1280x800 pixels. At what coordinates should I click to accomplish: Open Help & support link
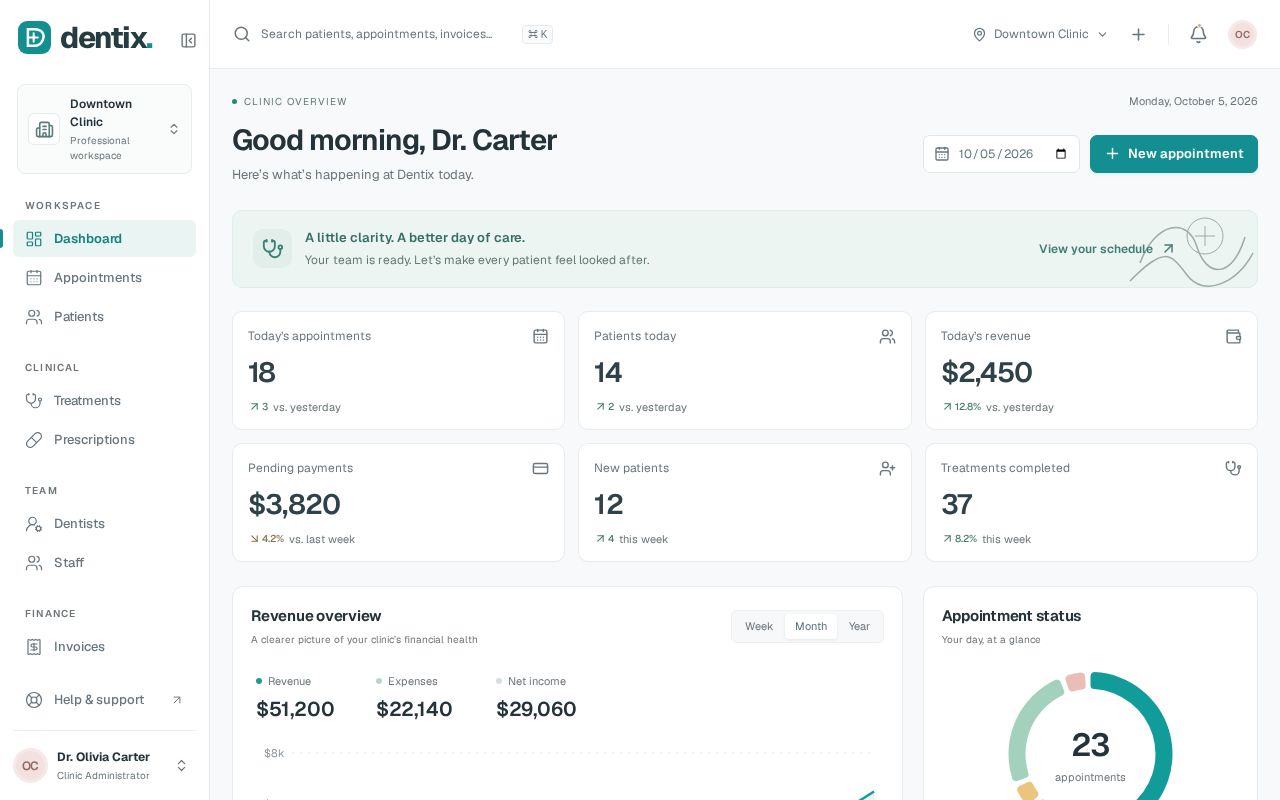104,699
